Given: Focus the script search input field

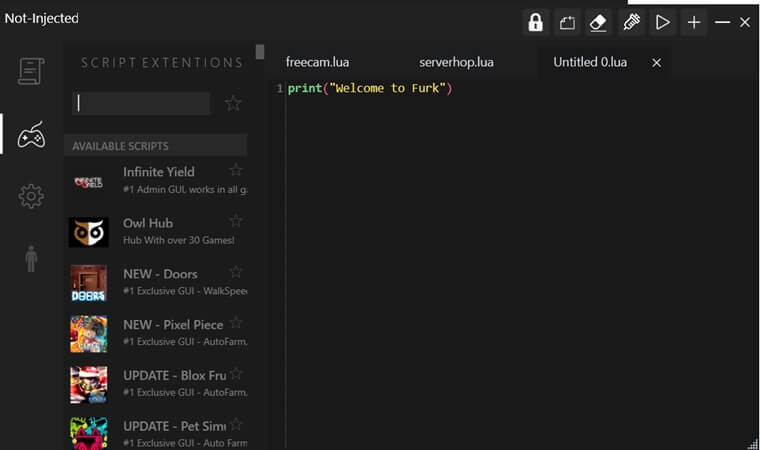Looking at the screenshot, I should pyautogui.click(x=141, y=103).
